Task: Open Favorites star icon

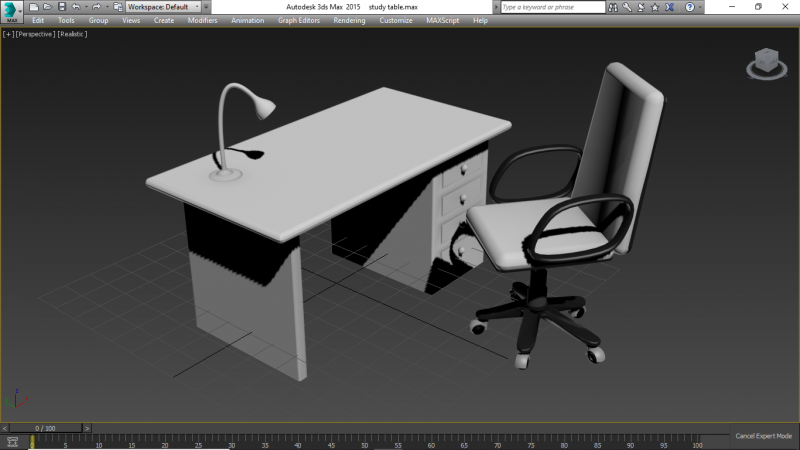Action: click(x=655, y=7)
